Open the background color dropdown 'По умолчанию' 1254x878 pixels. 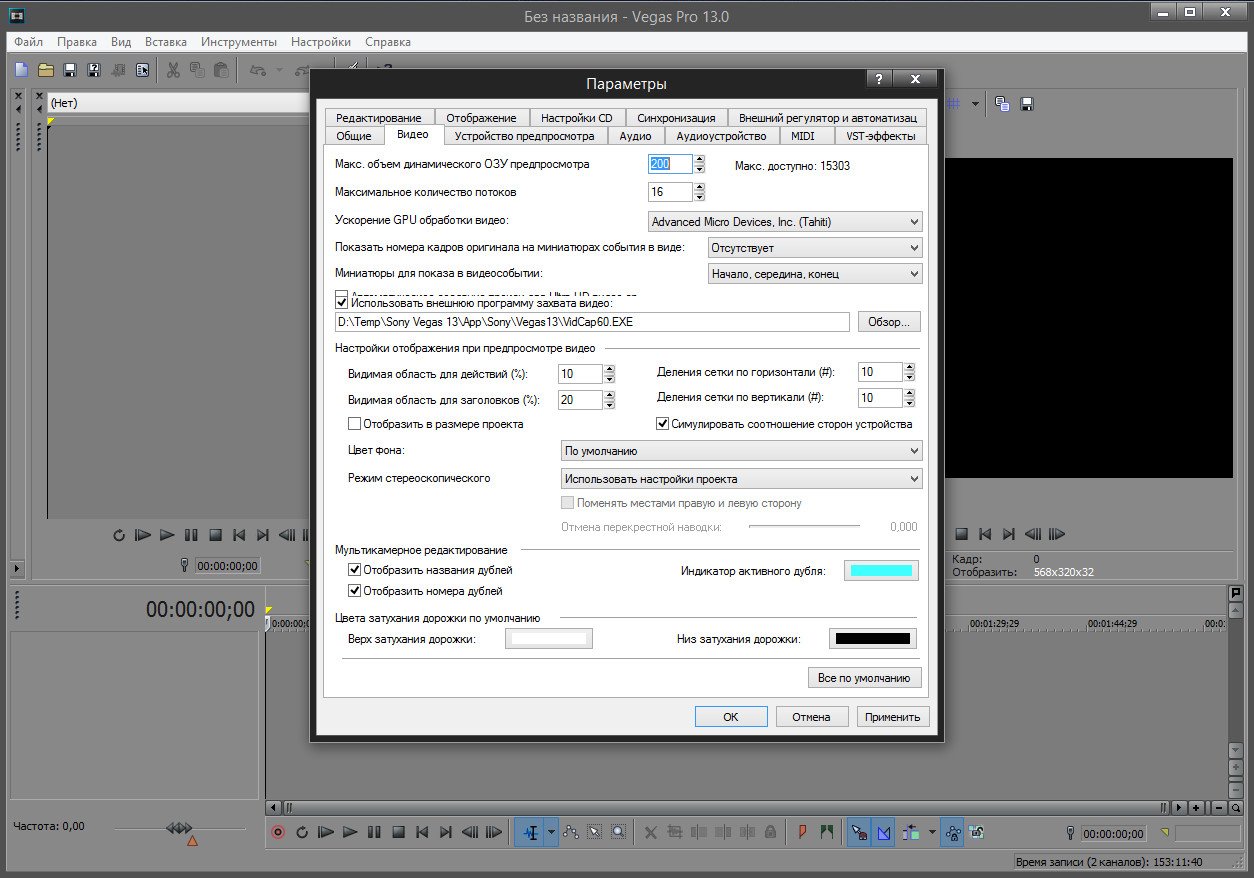click(x=742, y=452)
